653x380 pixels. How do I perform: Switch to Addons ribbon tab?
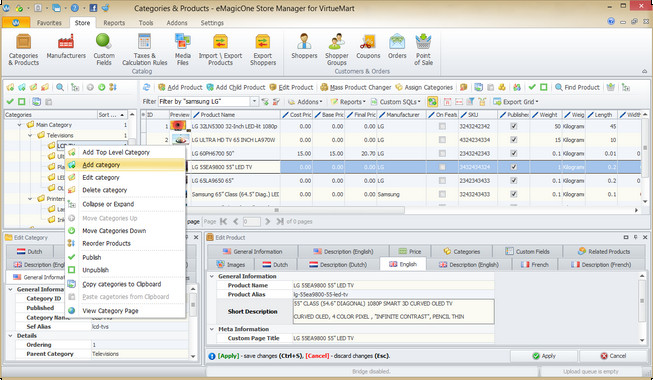(x=177, y=23)
